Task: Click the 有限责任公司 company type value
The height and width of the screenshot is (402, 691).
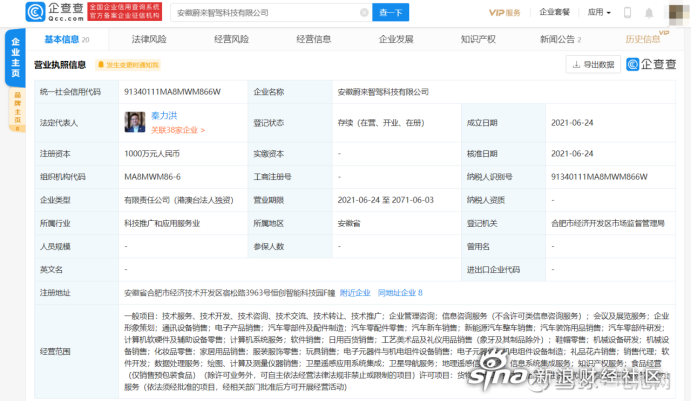Action: coord(179,200)
